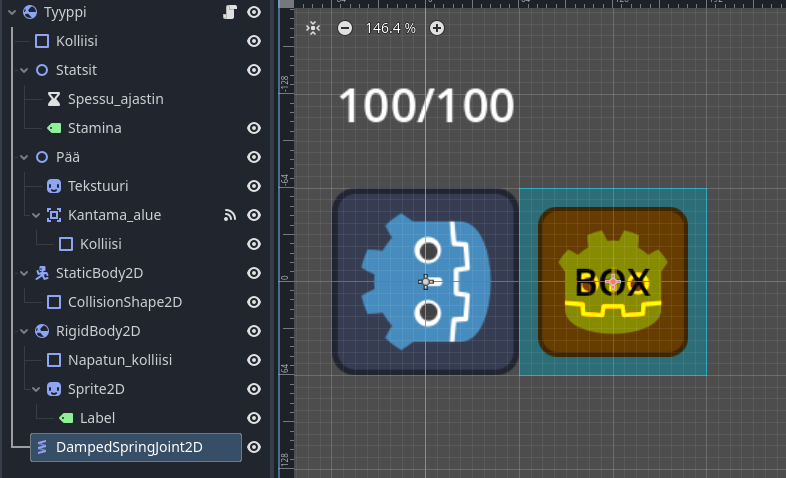Open the script attached to Tyyppi

pos(230,12)
